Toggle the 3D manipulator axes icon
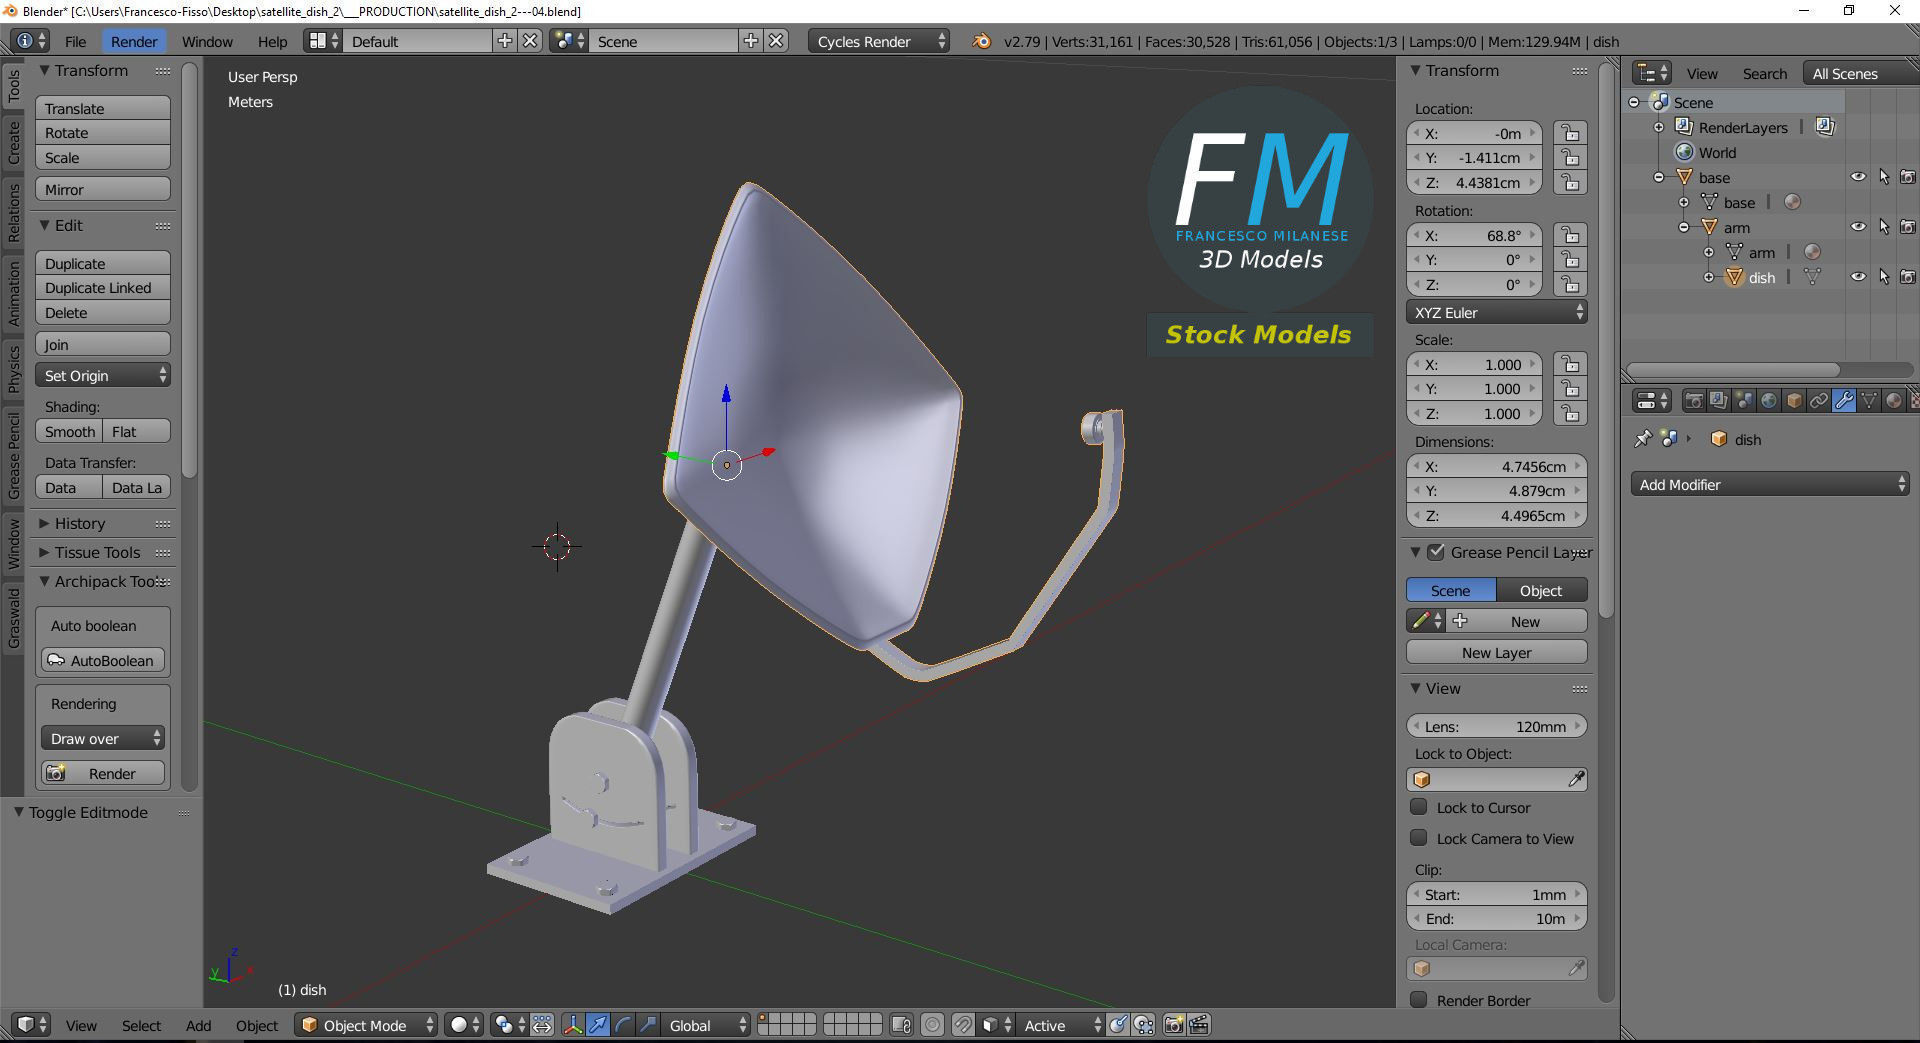 point(572,1025)
